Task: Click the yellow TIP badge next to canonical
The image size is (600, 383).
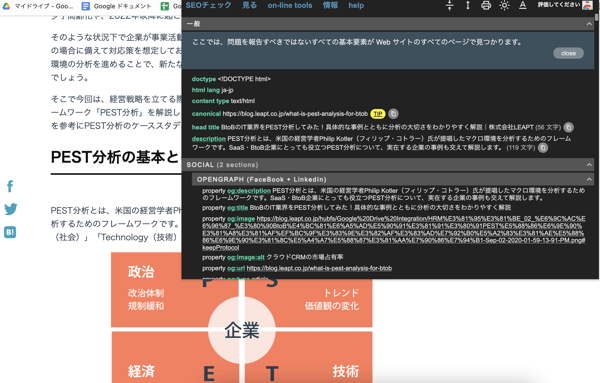Action: [378, 114]
